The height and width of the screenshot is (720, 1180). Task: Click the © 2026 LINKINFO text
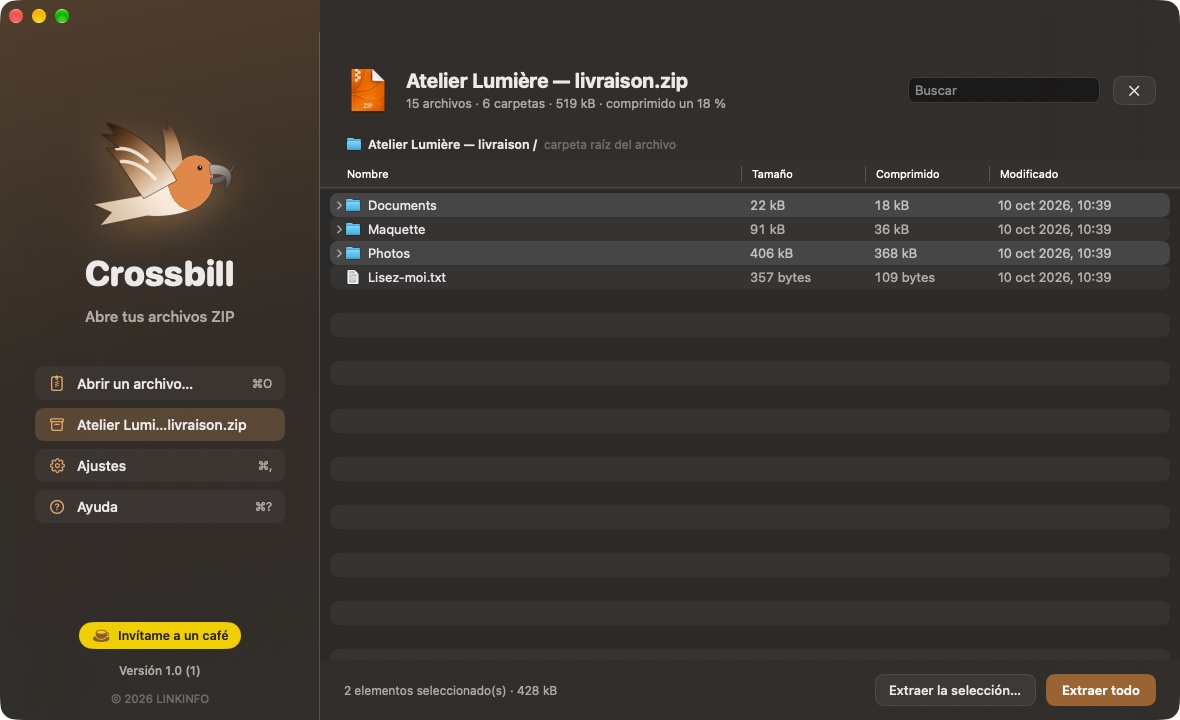tap(160, 699)
